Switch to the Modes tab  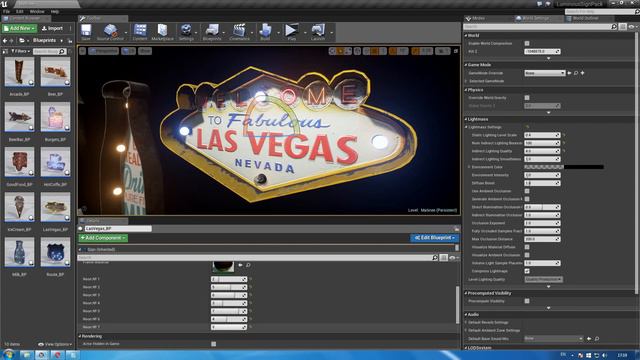[x=478, y=18]
